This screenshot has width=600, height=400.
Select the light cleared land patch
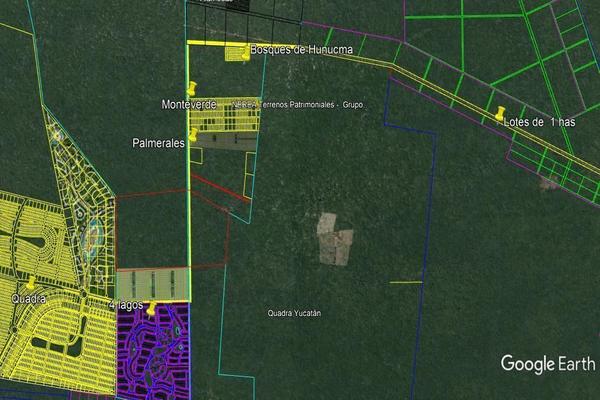(x=334, y=238)
